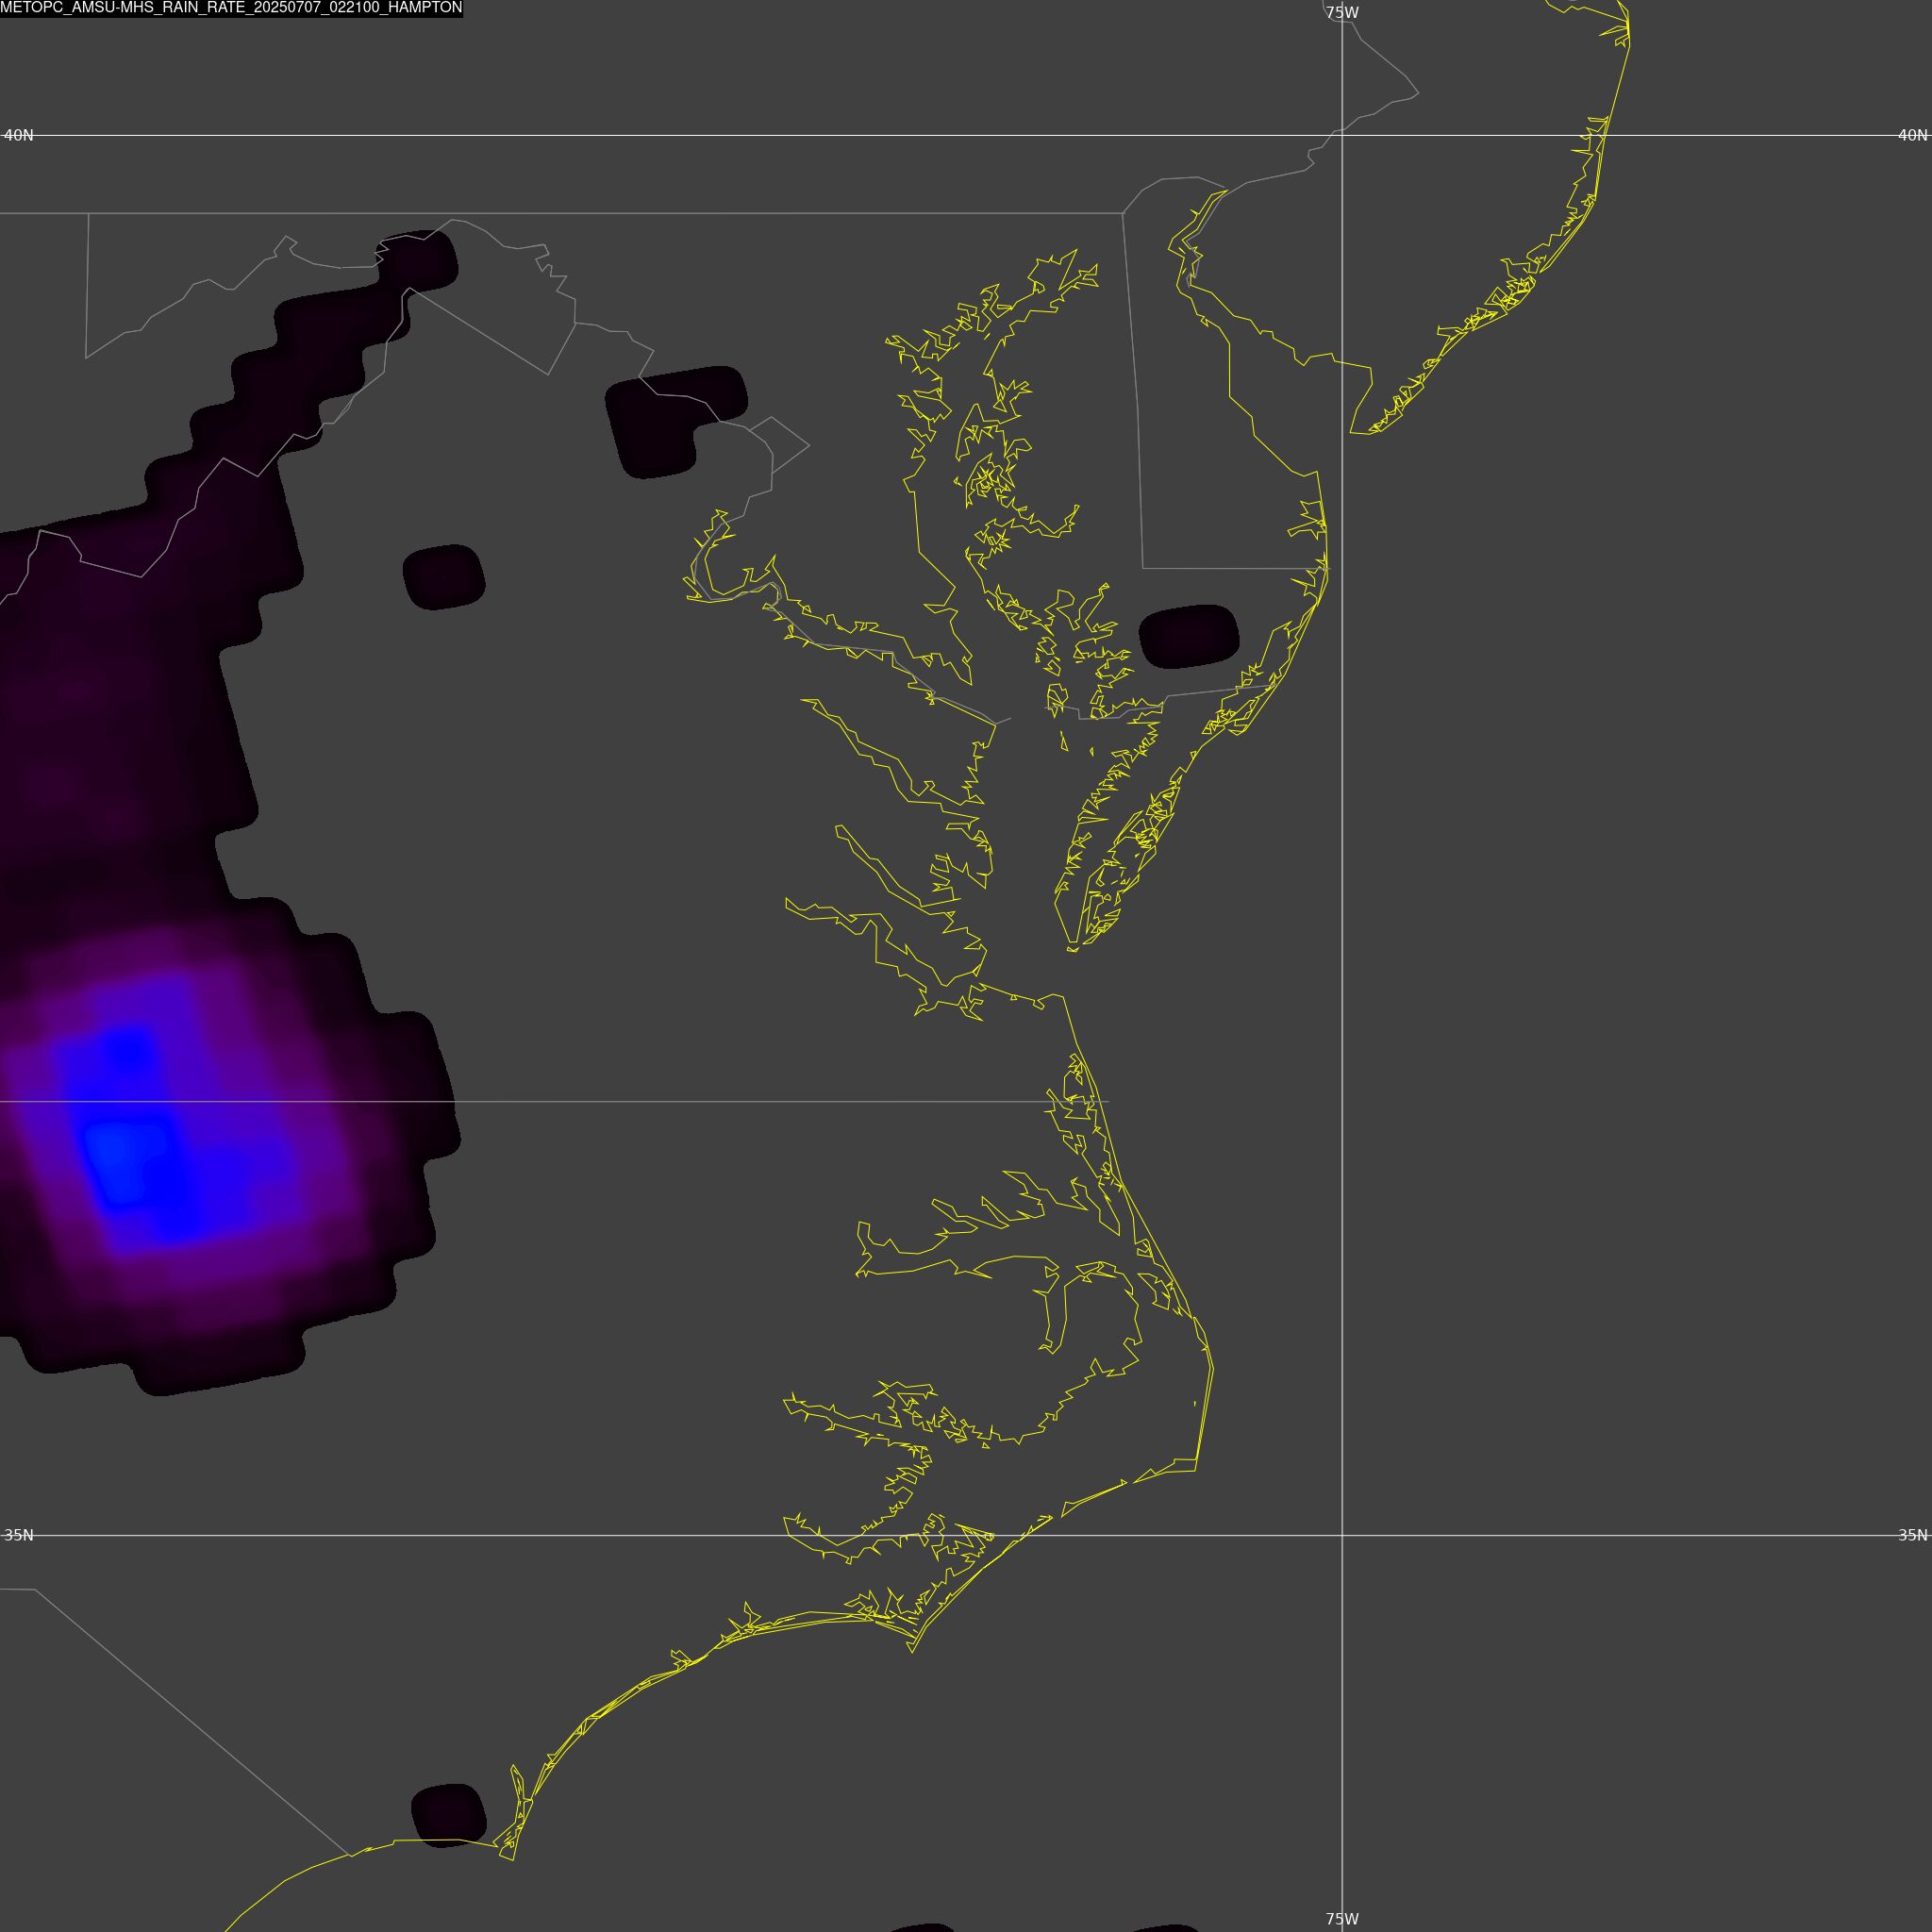Click the 40N label on left edge
The image size is (1932, 1932).
click(19, 135)
